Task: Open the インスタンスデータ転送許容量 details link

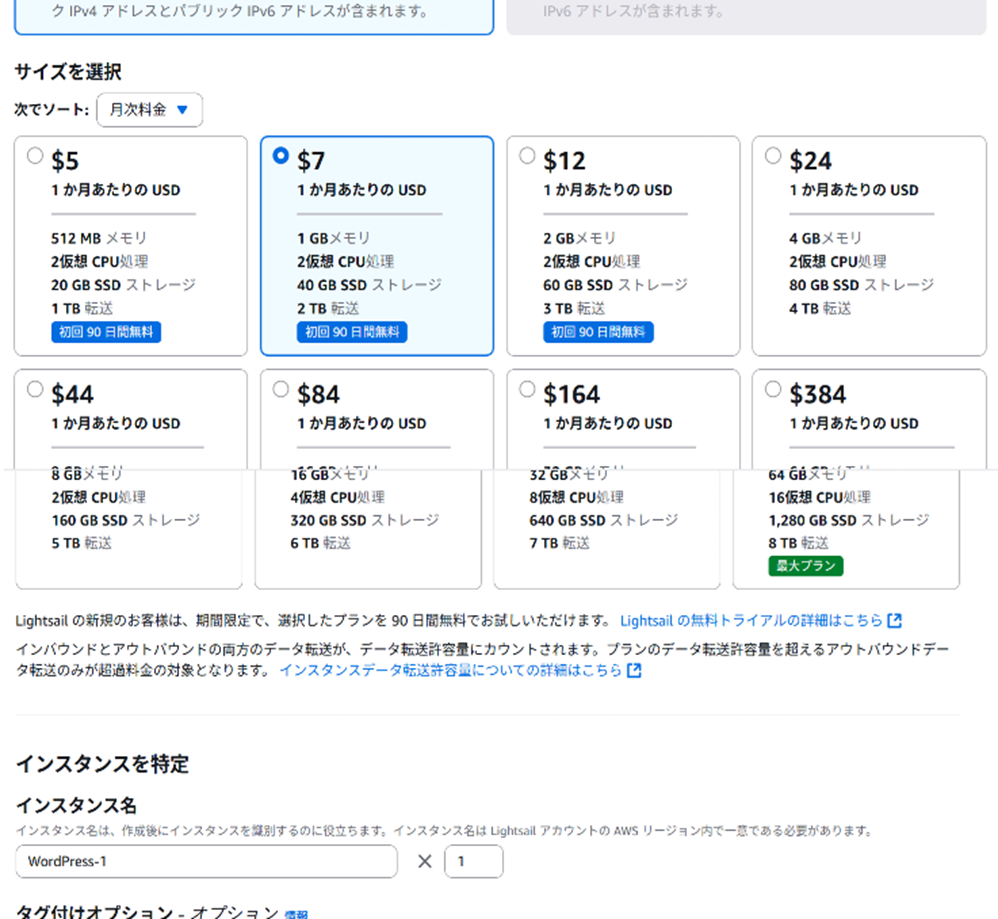Action: tap(450, 670)
